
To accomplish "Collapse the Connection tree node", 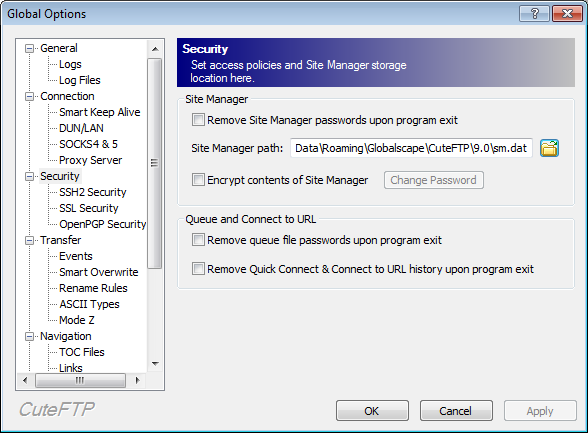I will point(29,96).
